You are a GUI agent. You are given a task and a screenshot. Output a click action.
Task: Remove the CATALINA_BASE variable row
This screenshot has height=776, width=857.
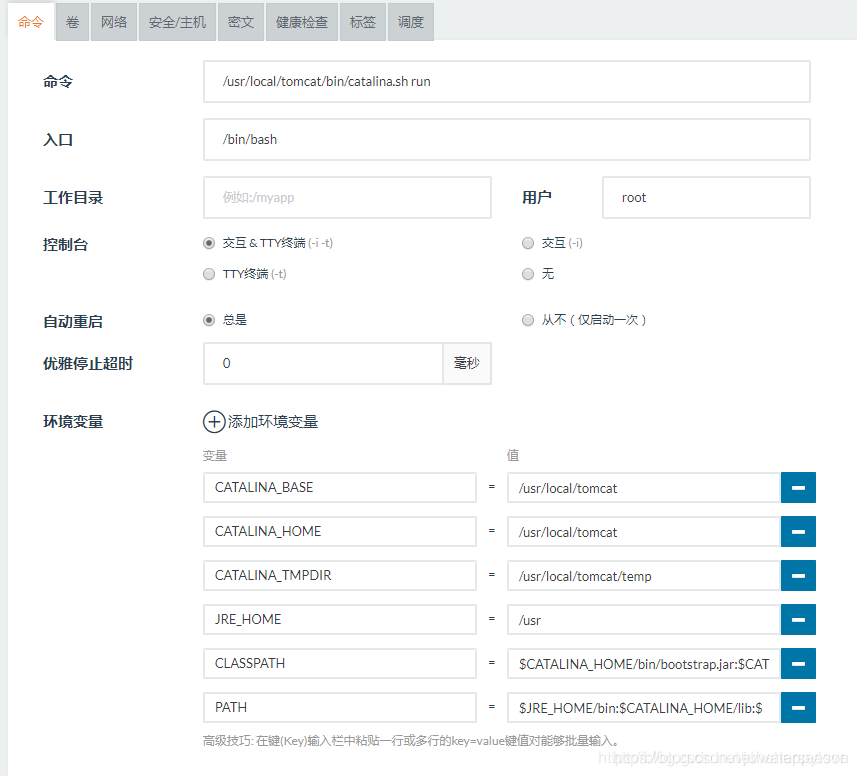pos(798,488)
